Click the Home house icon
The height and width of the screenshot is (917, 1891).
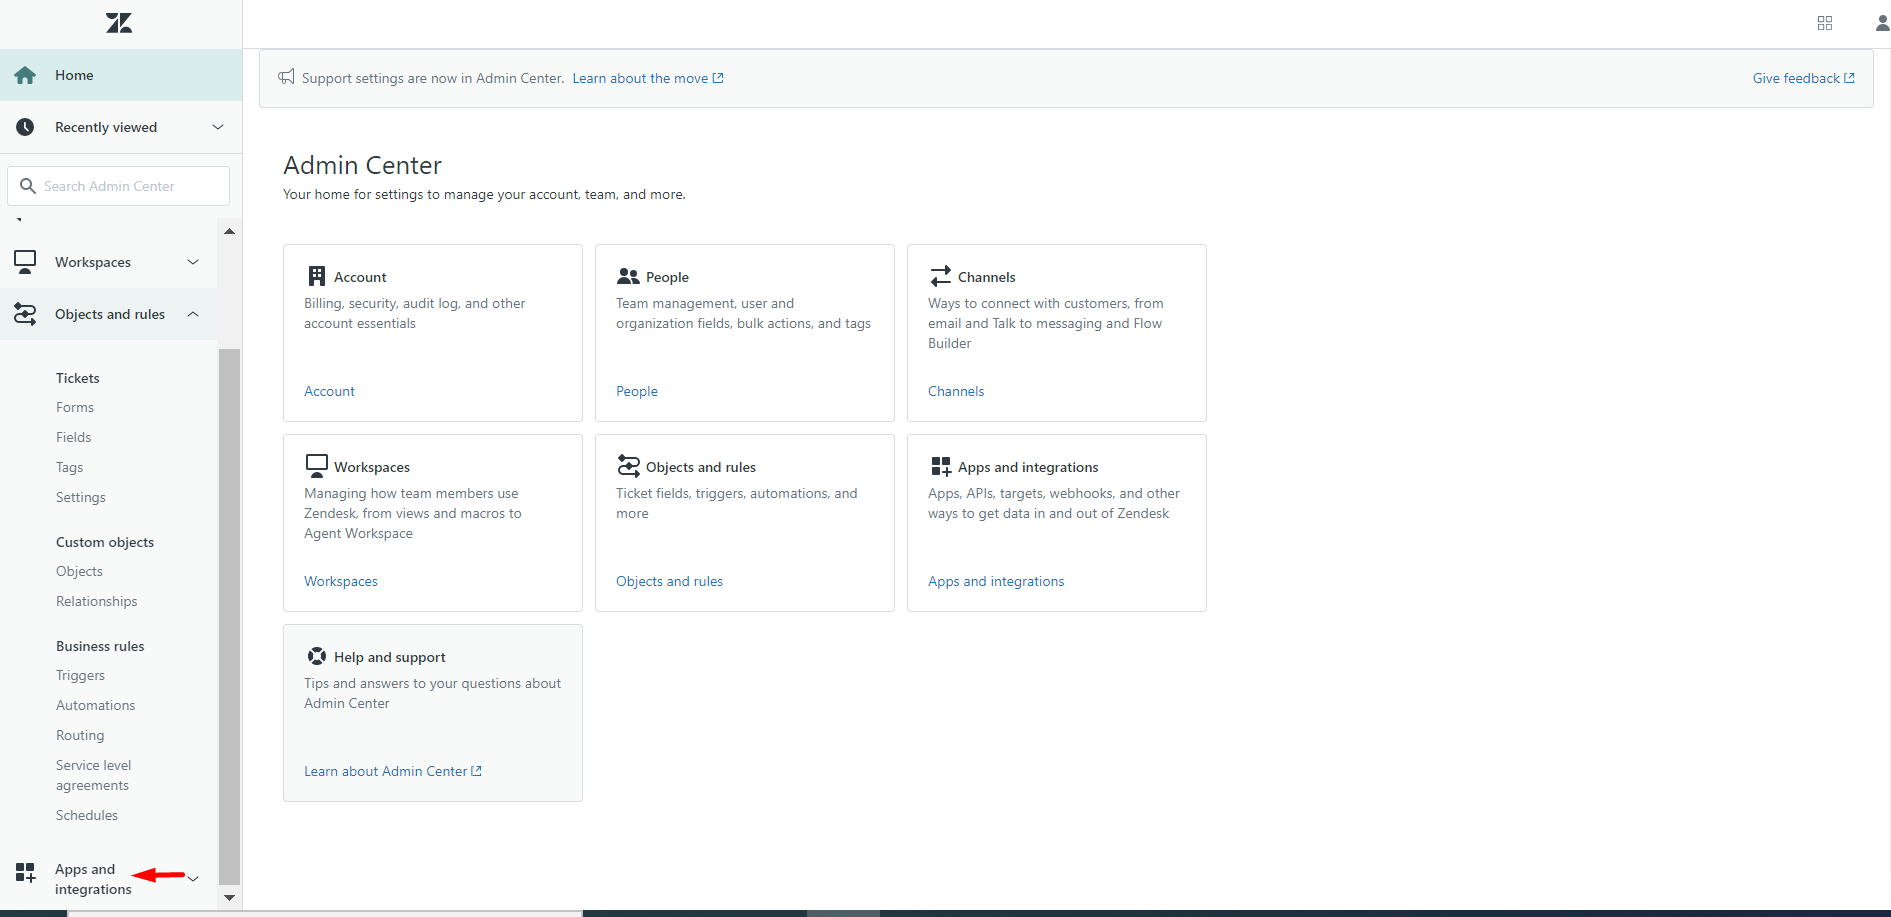(25, 75)
